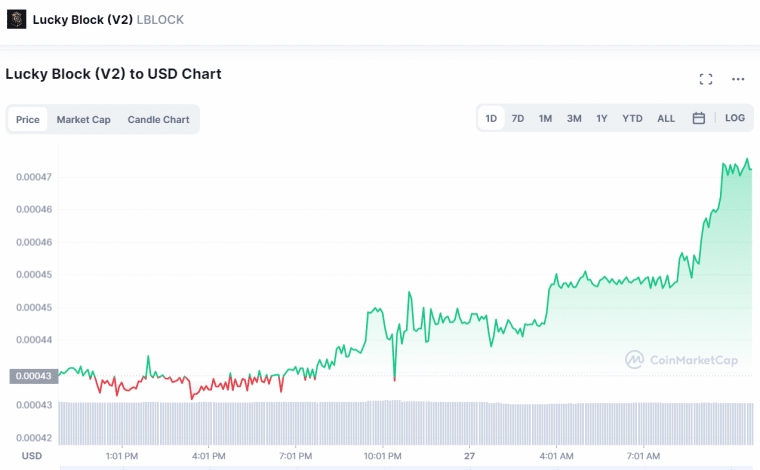The width and height of the screenshot is (760, 470).
Task: Select the 1D time range
Action: point(491,118)
